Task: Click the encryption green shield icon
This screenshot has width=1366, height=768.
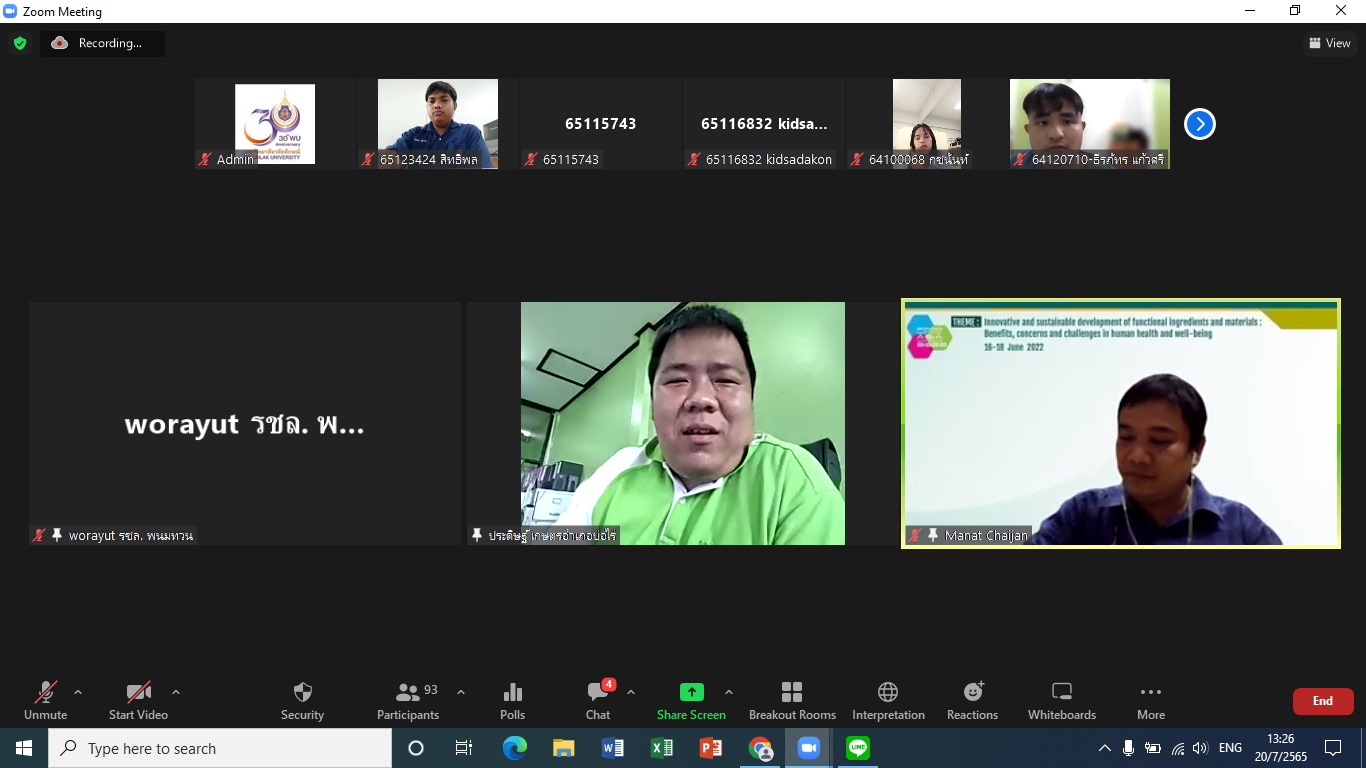Action: pos(20,43)
